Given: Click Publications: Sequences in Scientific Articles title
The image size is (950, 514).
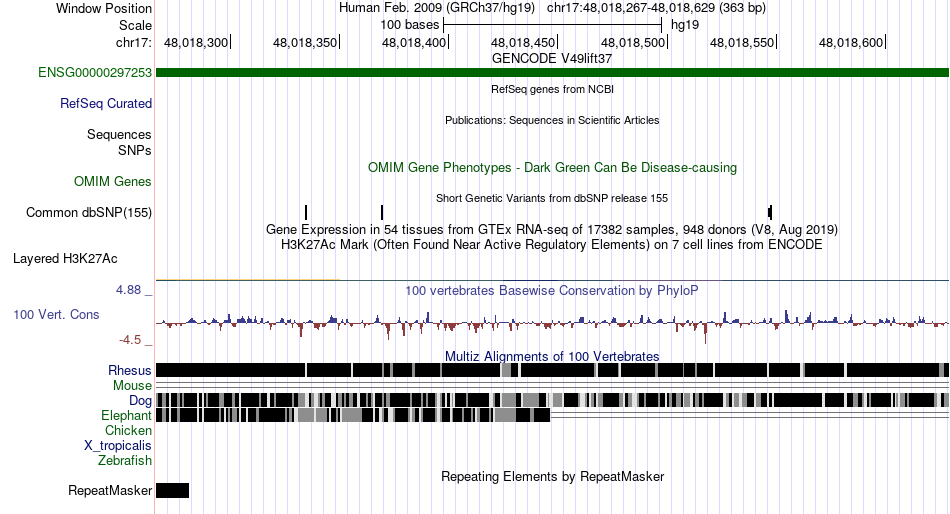Looking at the screenshot, I should 552,120.
